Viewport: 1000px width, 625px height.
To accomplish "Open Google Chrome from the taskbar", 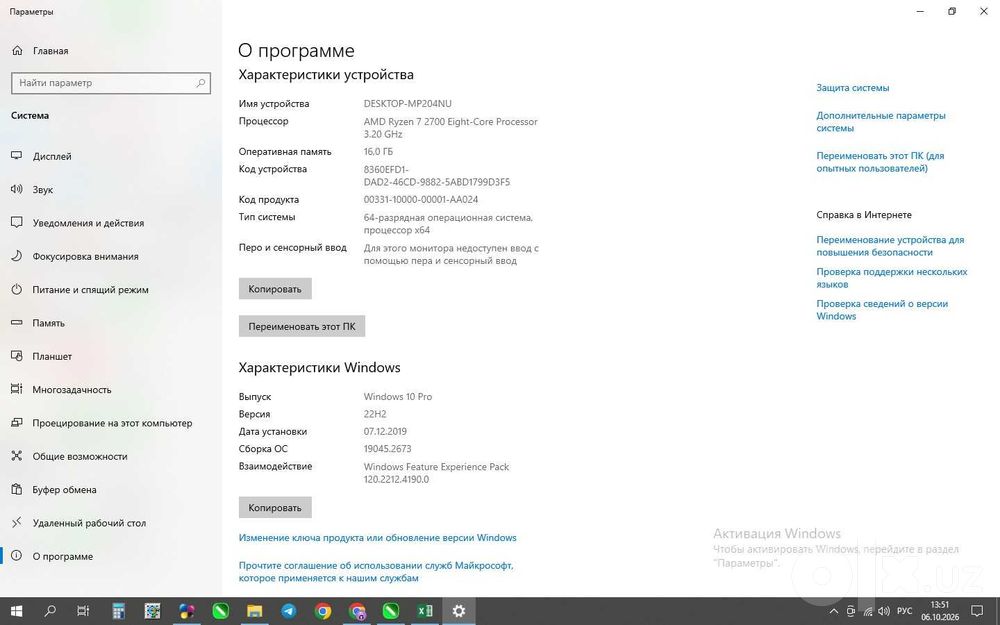I will pos(323,611).
